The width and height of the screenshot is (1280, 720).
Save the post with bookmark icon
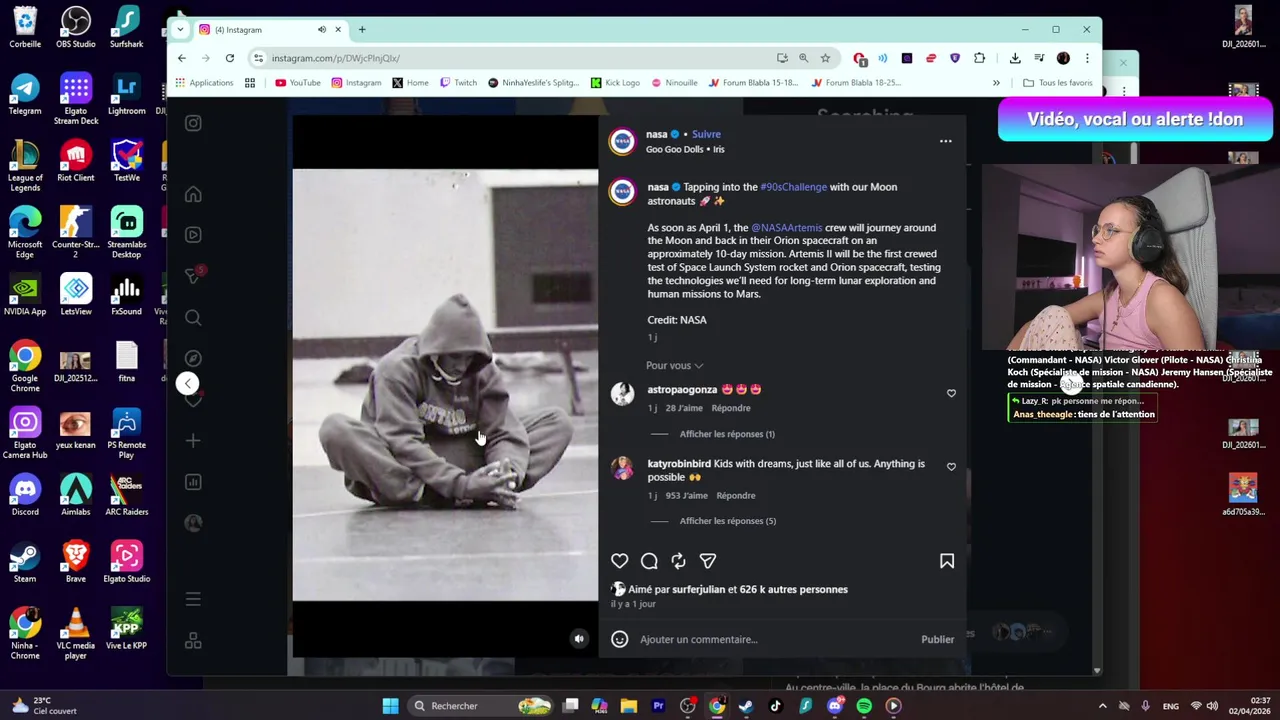[x=947, y=561]
